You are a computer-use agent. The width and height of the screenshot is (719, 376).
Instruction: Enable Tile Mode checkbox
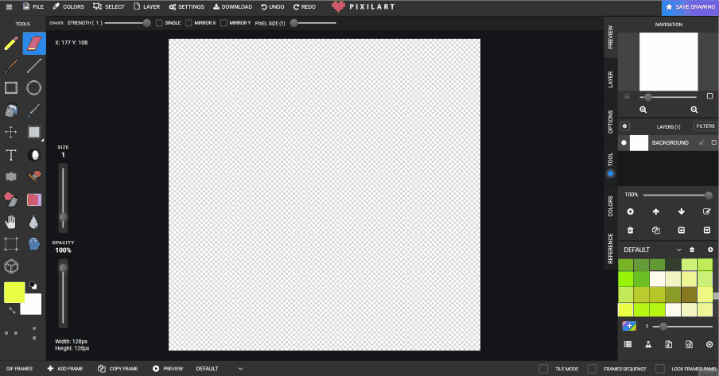coord(543,369)
